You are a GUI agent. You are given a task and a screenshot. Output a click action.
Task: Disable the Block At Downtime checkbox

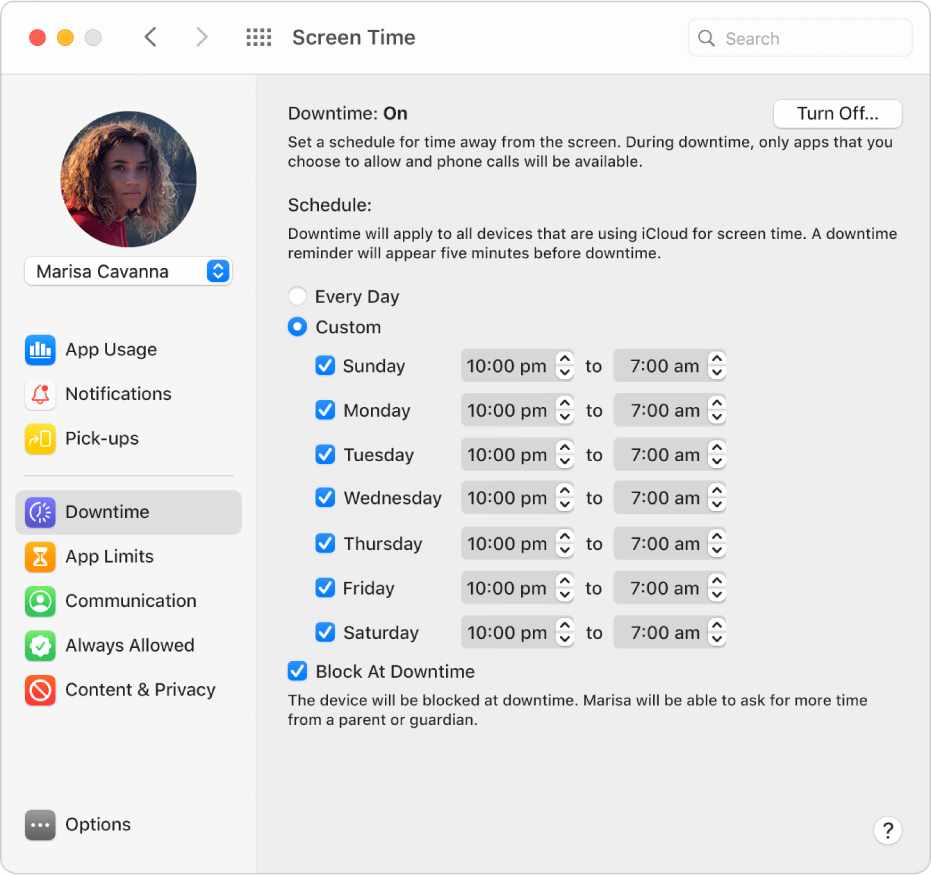pos(297,672)
